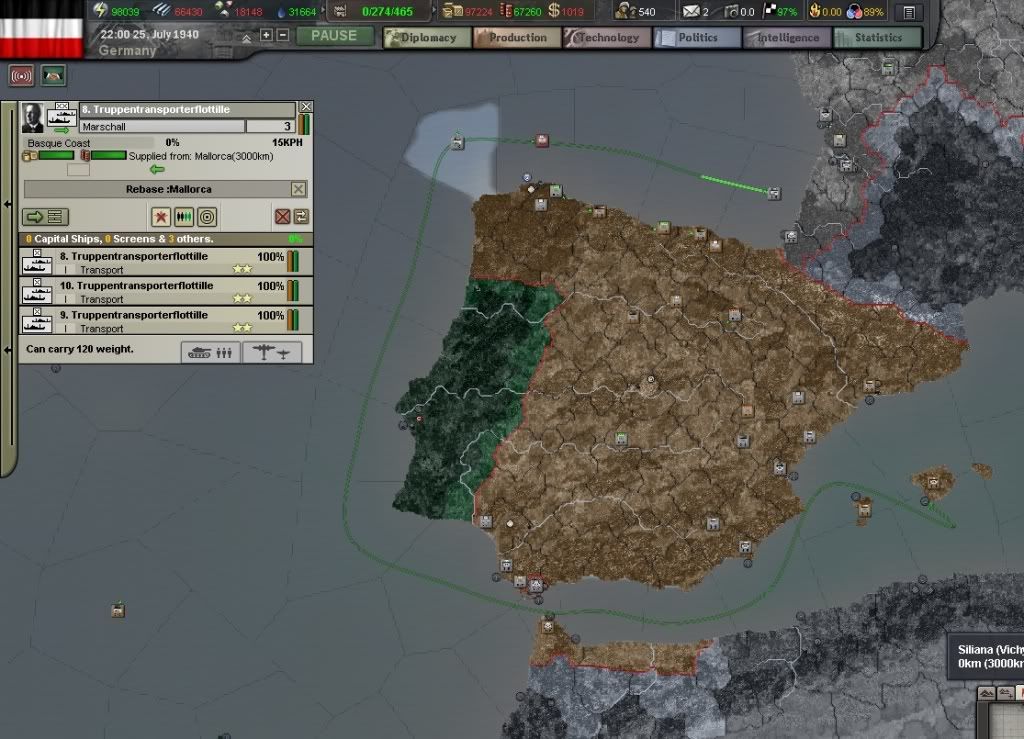
Task: Click the German flag
Action: (41, 27)
